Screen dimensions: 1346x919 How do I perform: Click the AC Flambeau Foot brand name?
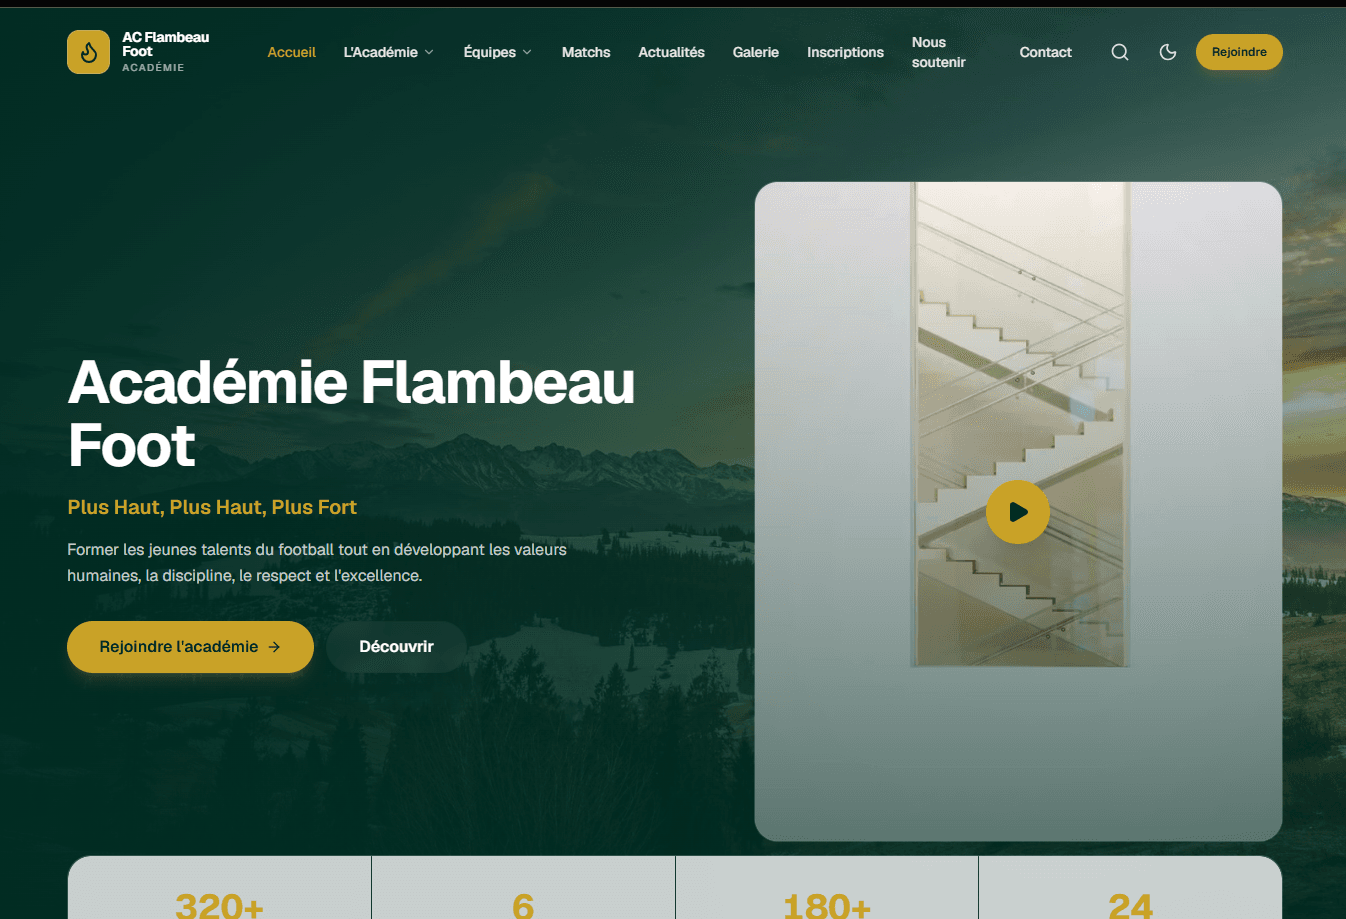(x=166, y=44)
